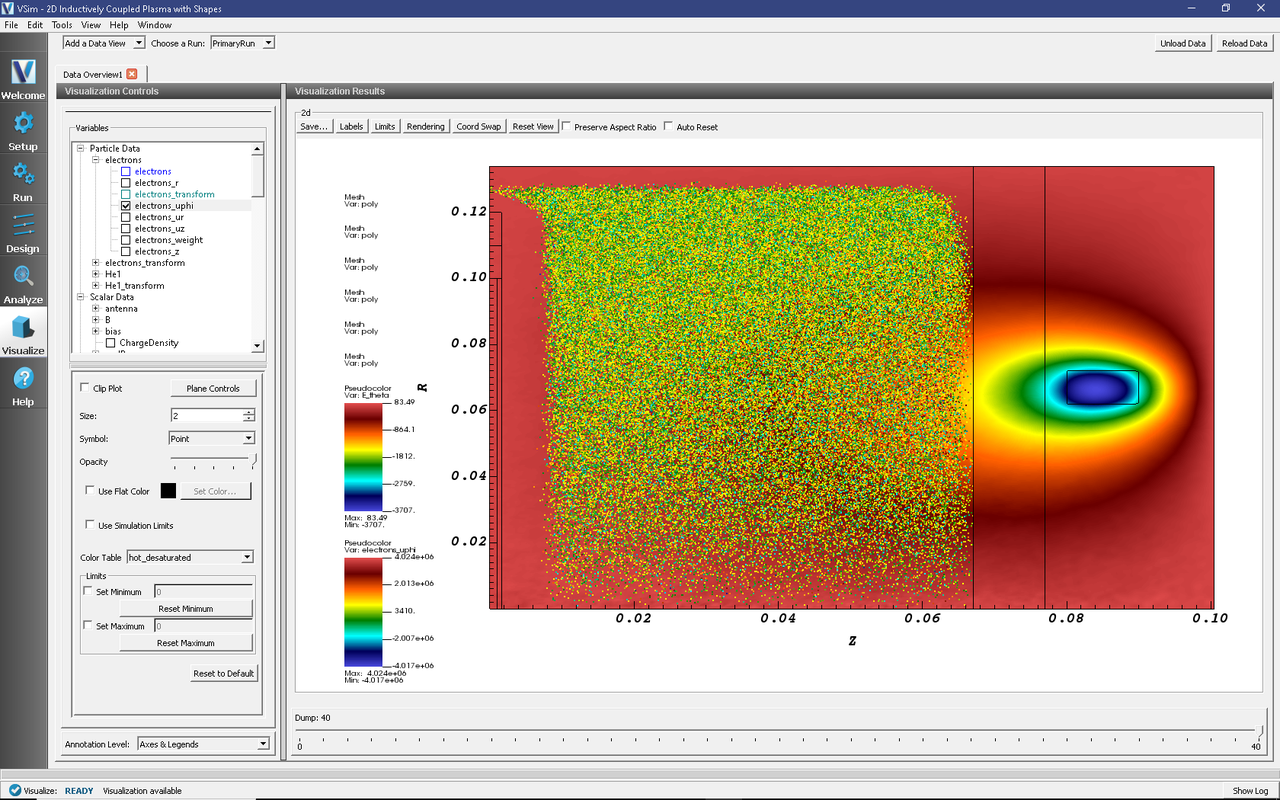Click the Save... button
Screen dimensions: 1280x800
pyautogui.click(x=314, y=127)
